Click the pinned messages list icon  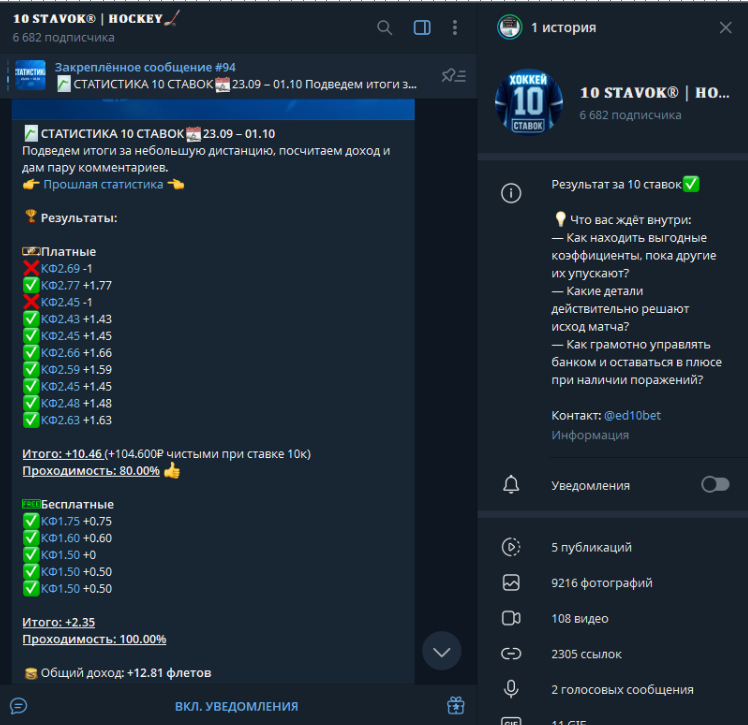point(453,75)
